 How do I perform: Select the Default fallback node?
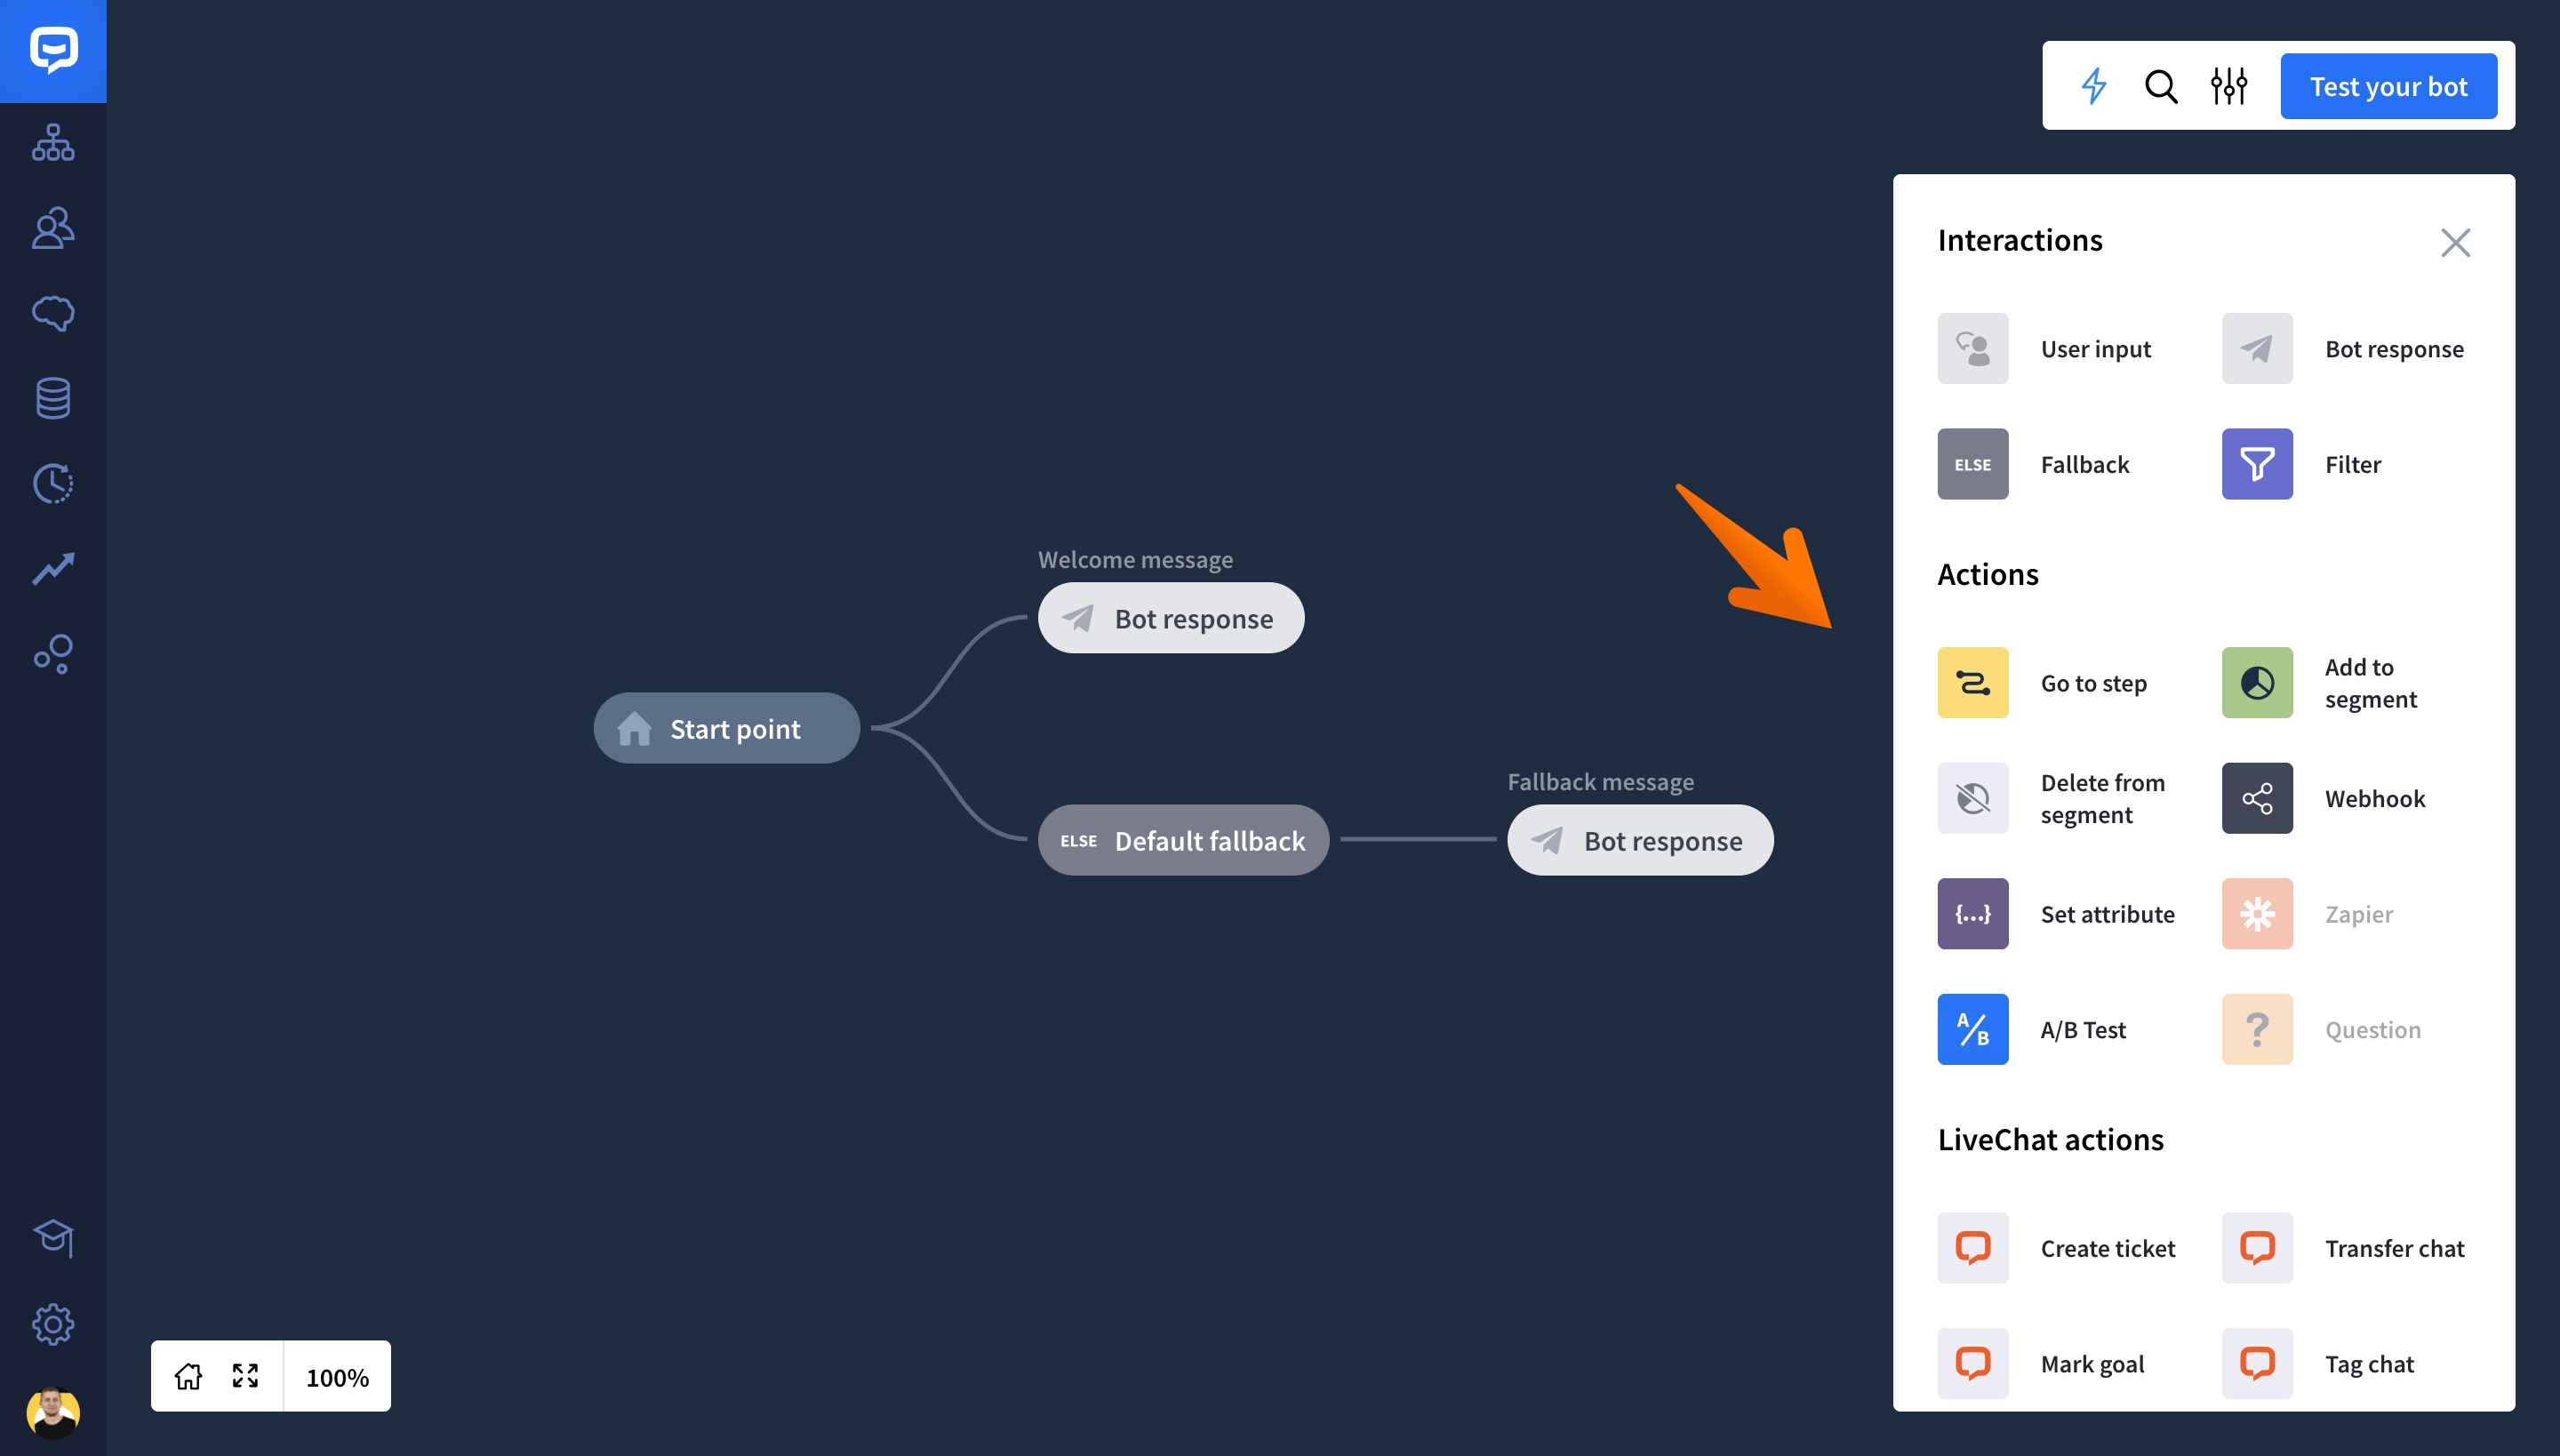coord(1183,840)
